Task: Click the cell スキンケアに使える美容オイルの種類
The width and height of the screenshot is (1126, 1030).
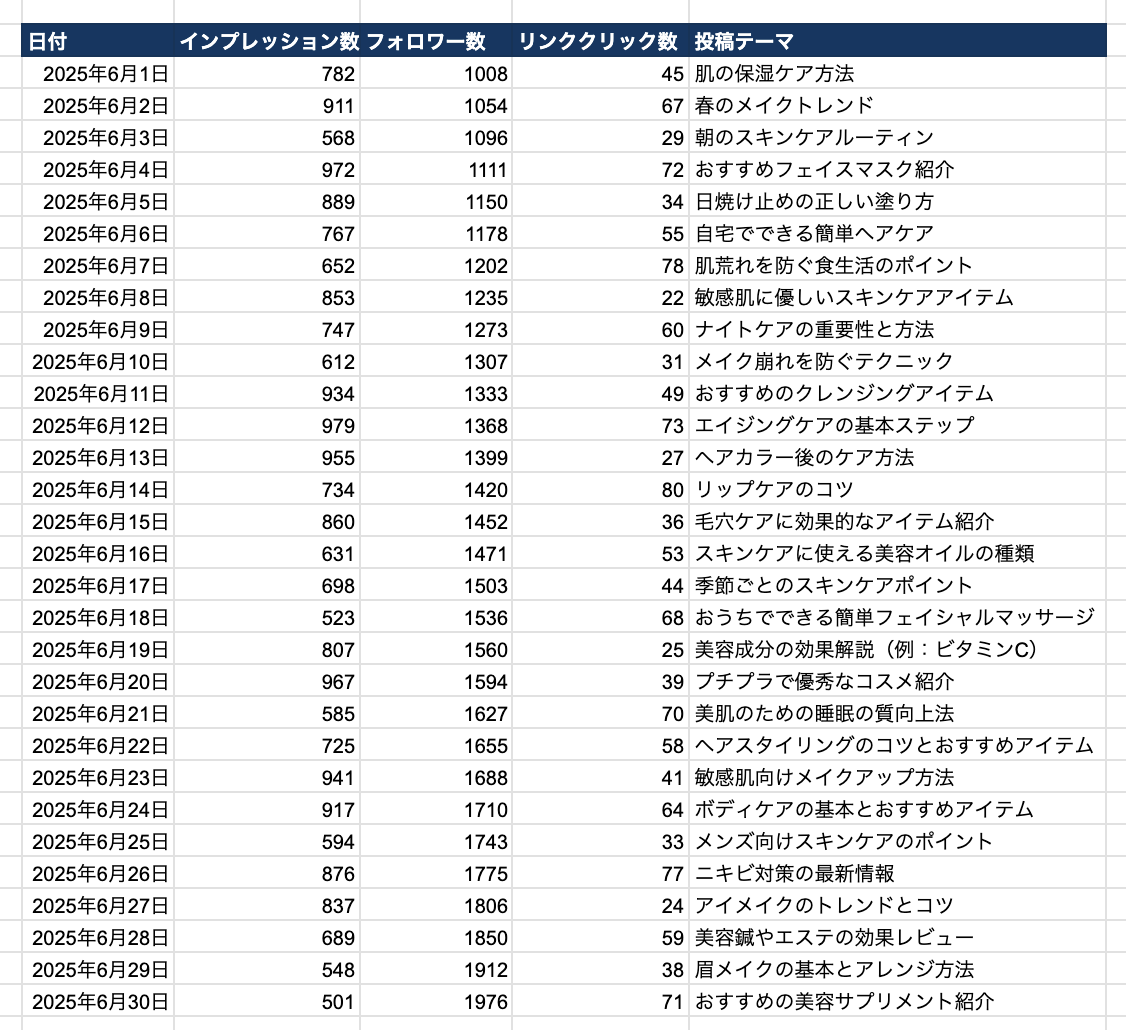Action: click(x=898, y=553)
